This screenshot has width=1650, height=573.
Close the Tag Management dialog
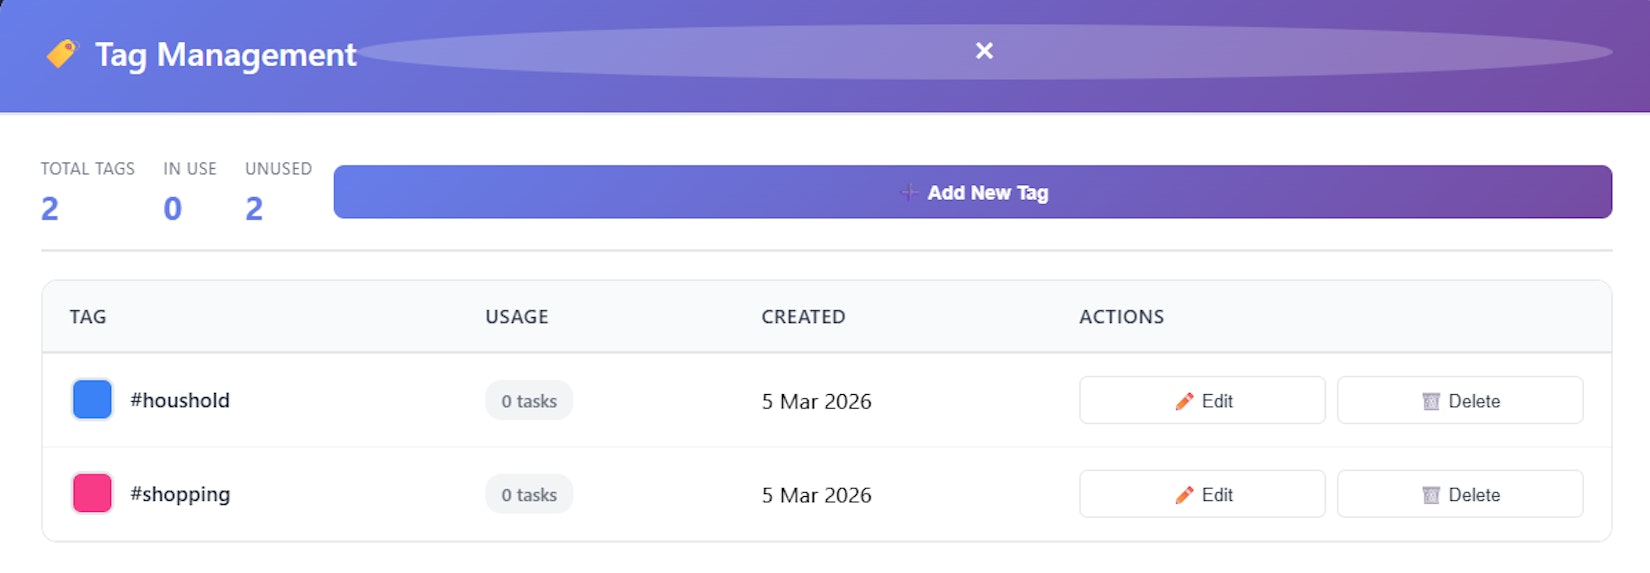tap(984, 51)
